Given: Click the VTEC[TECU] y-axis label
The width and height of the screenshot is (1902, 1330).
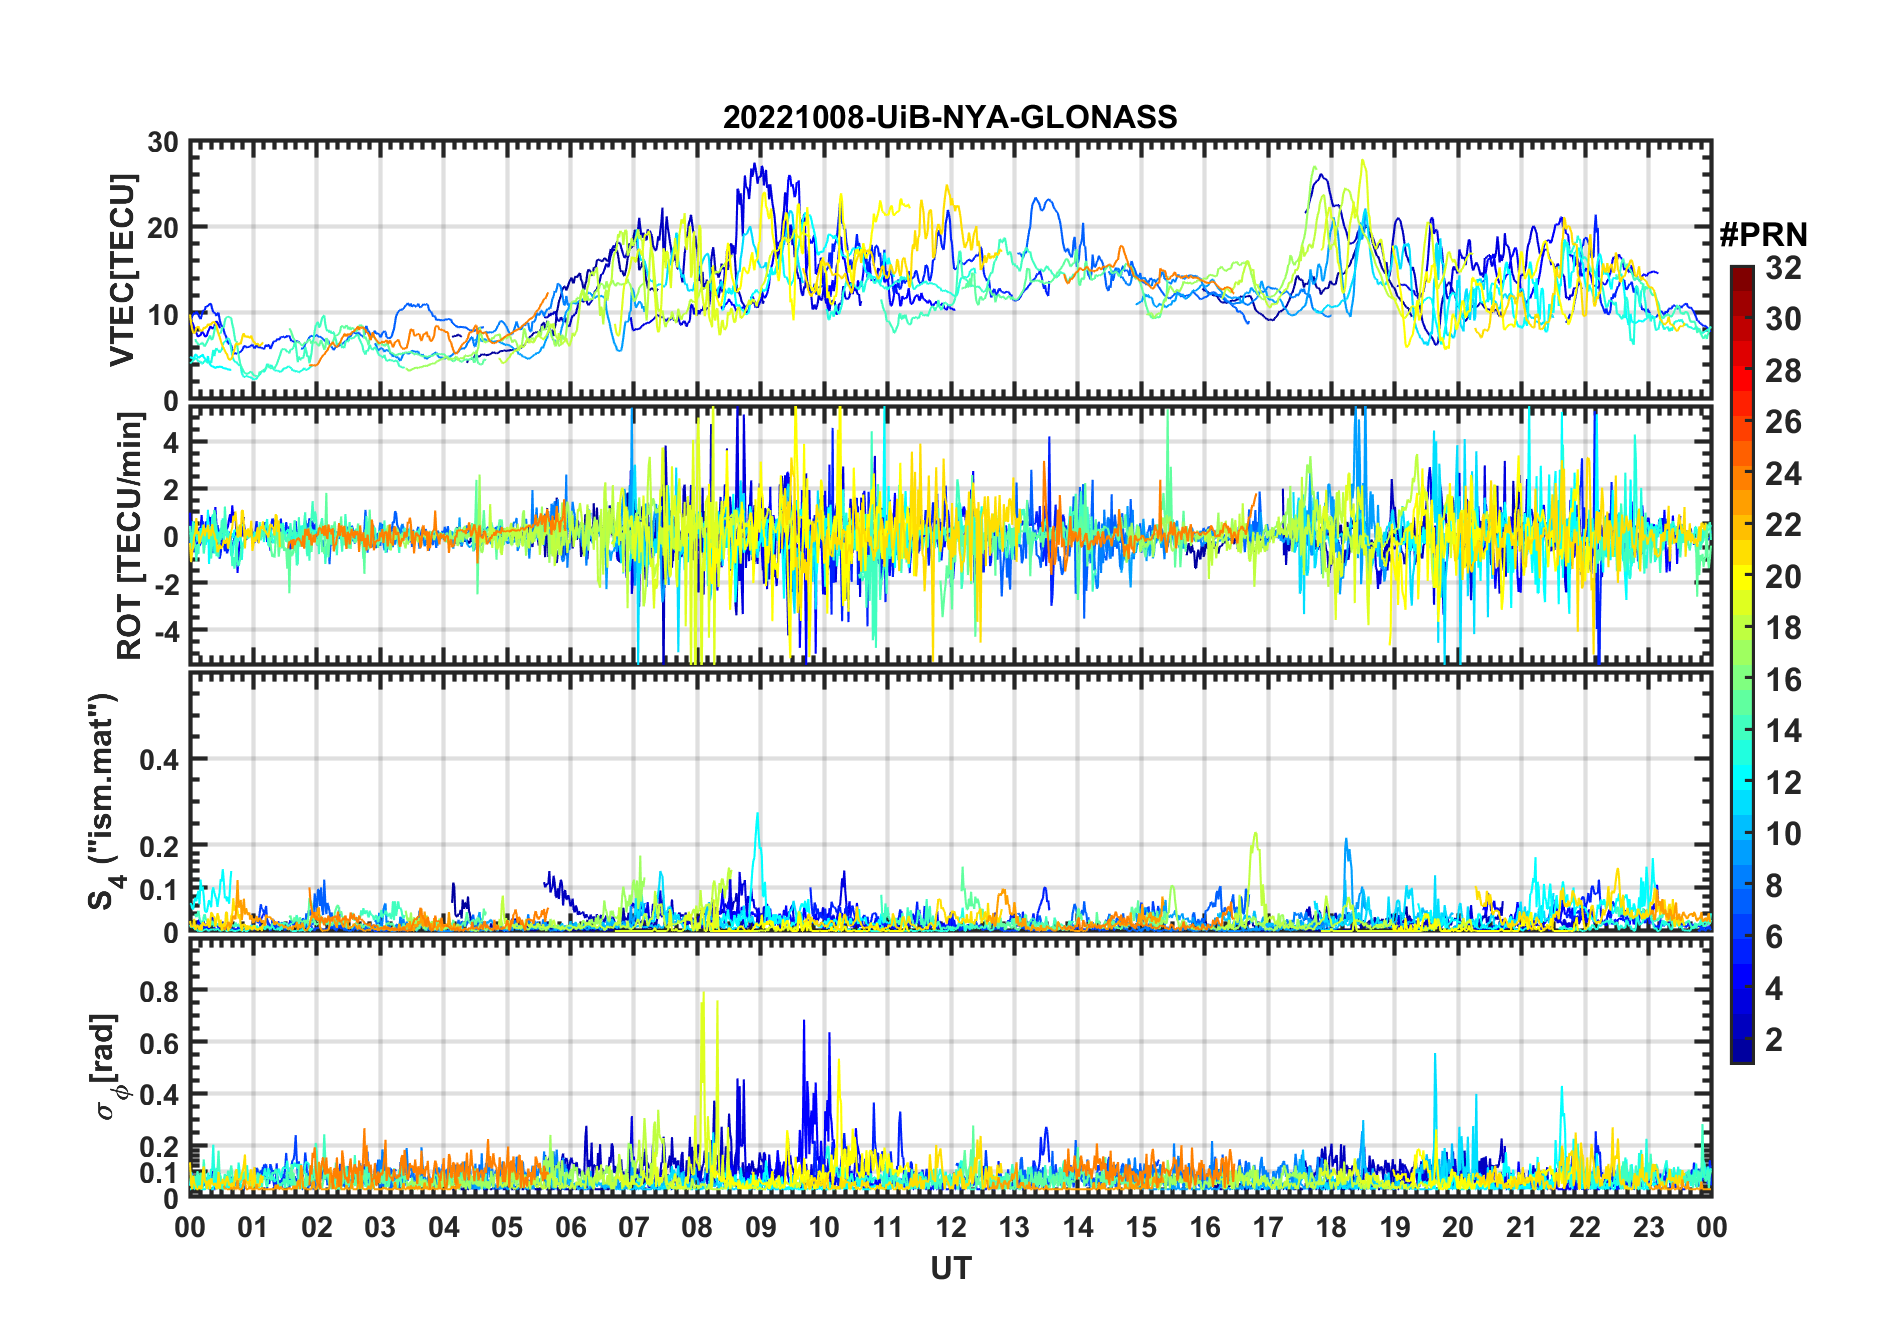Looking at the screenshot, I should click(122, 270).
